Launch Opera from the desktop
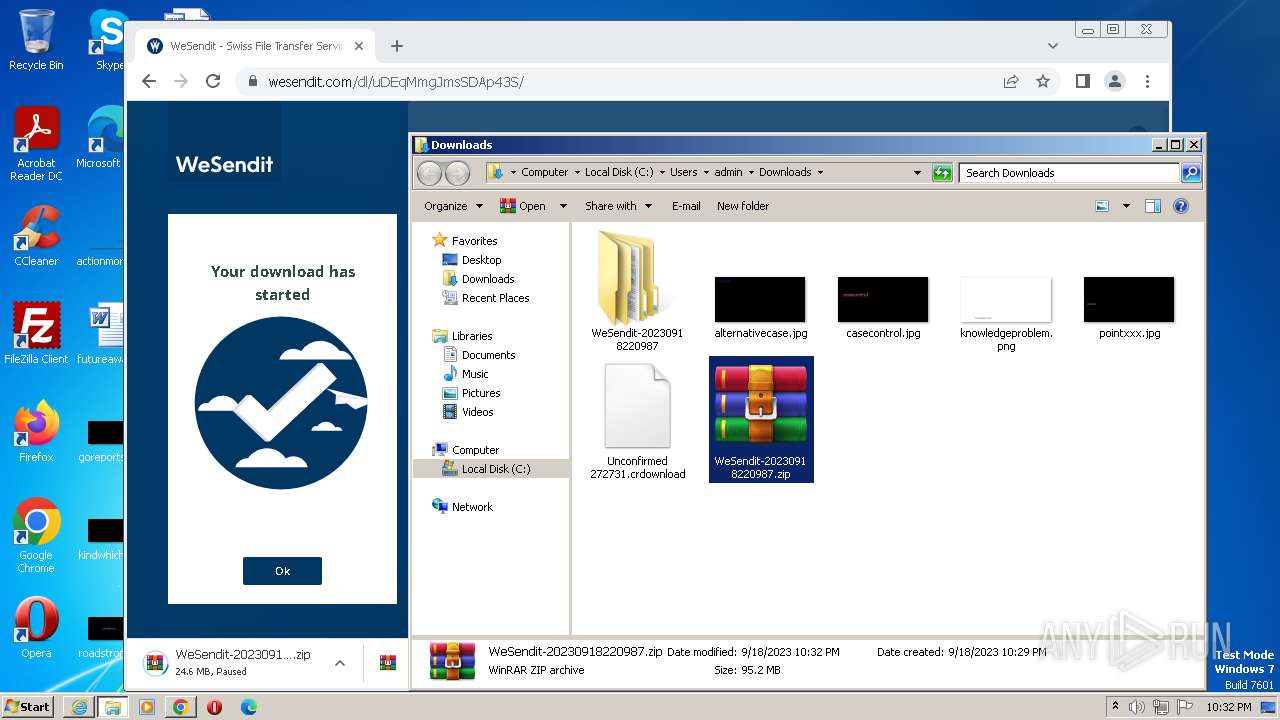1280x720 pixels. coord(36,628)
